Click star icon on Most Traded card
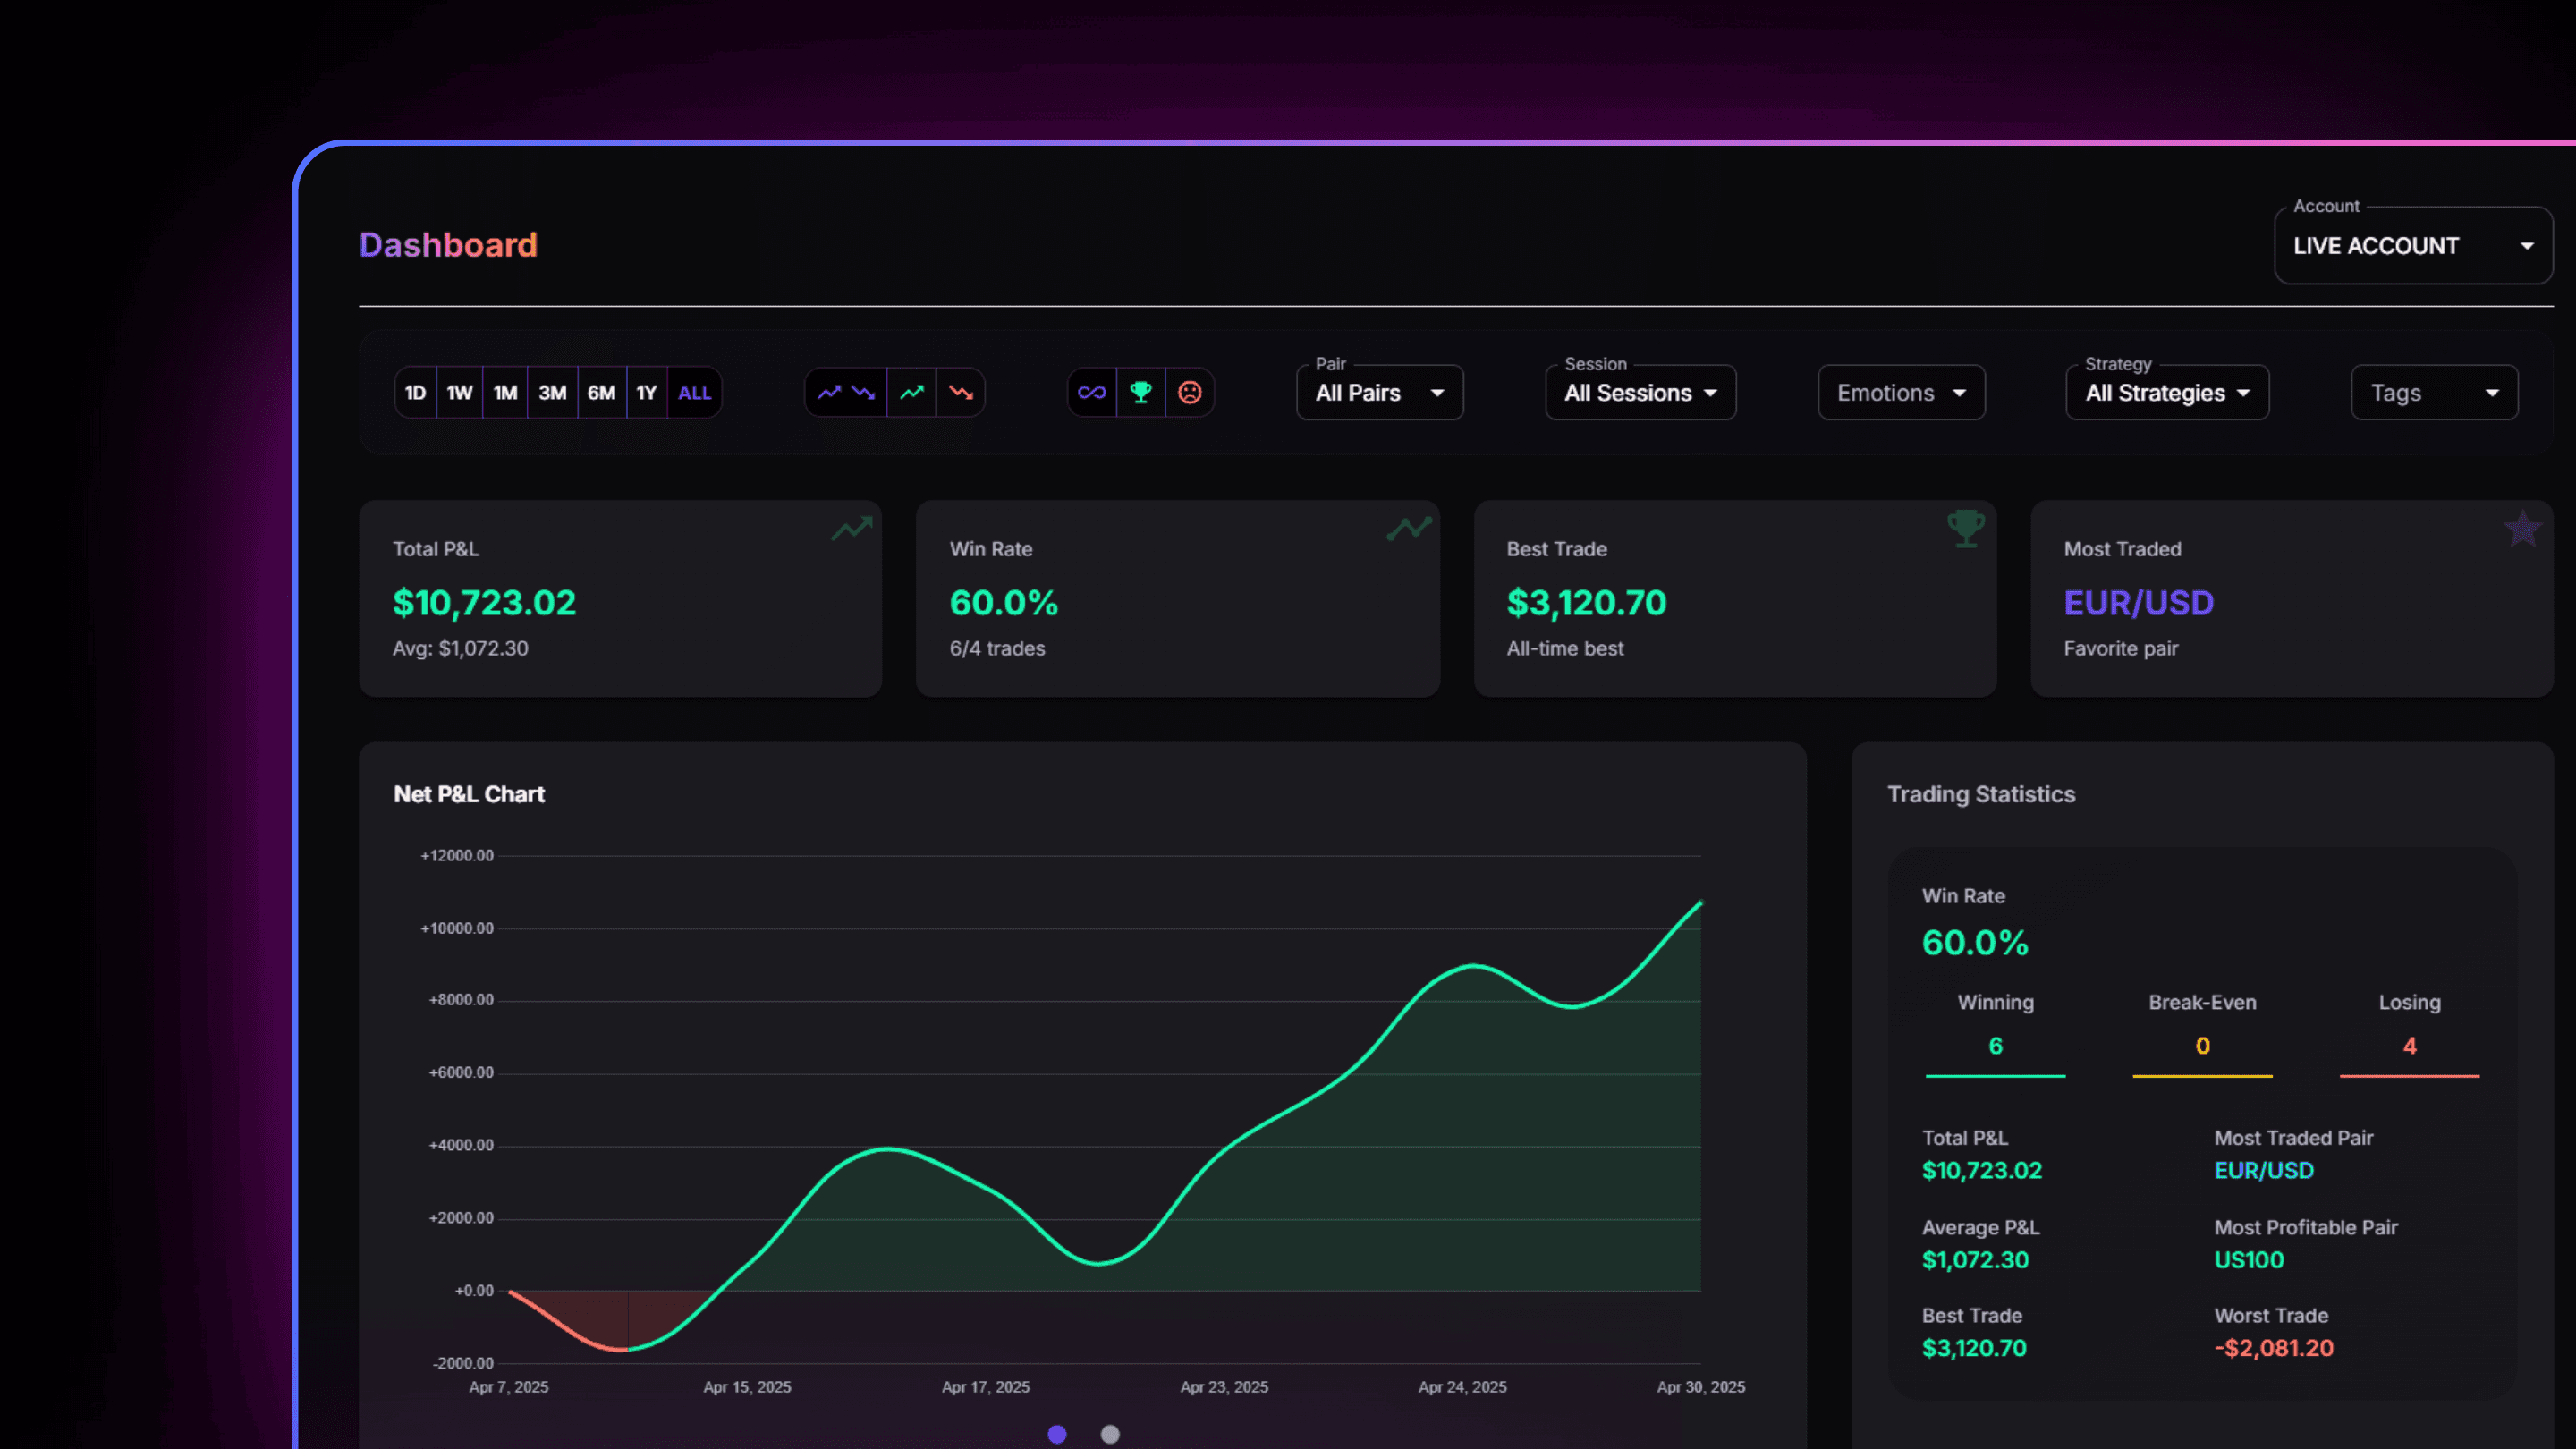The width and height of the screenshot is (2576, 1449). coord(2523,528)
